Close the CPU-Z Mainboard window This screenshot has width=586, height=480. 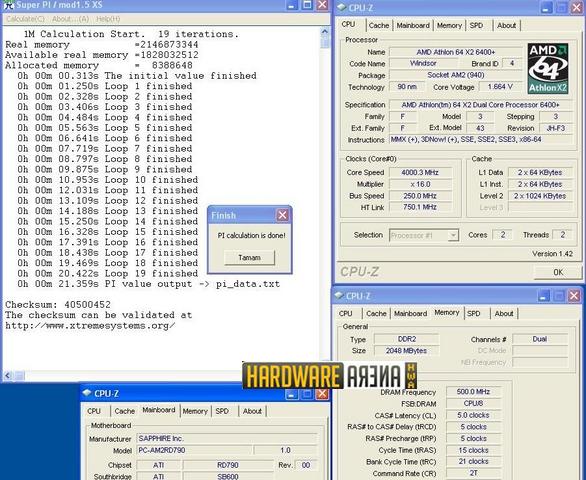[x=322, y=394]
